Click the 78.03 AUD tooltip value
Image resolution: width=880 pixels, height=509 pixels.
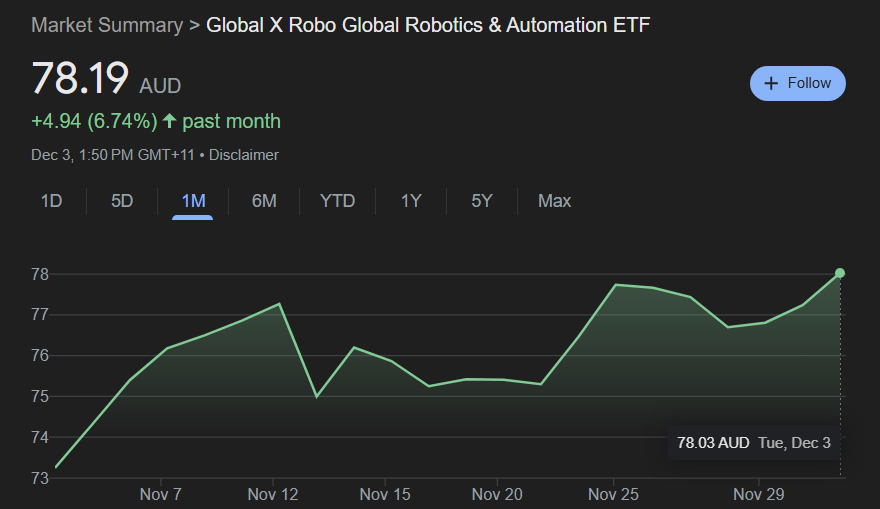[x=713, y=443]
